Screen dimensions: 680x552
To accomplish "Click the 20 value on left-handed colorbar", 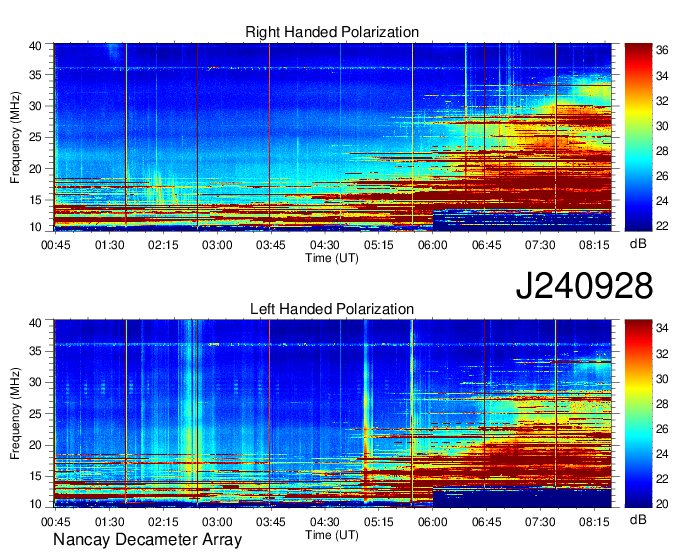I will pos(662,503).
